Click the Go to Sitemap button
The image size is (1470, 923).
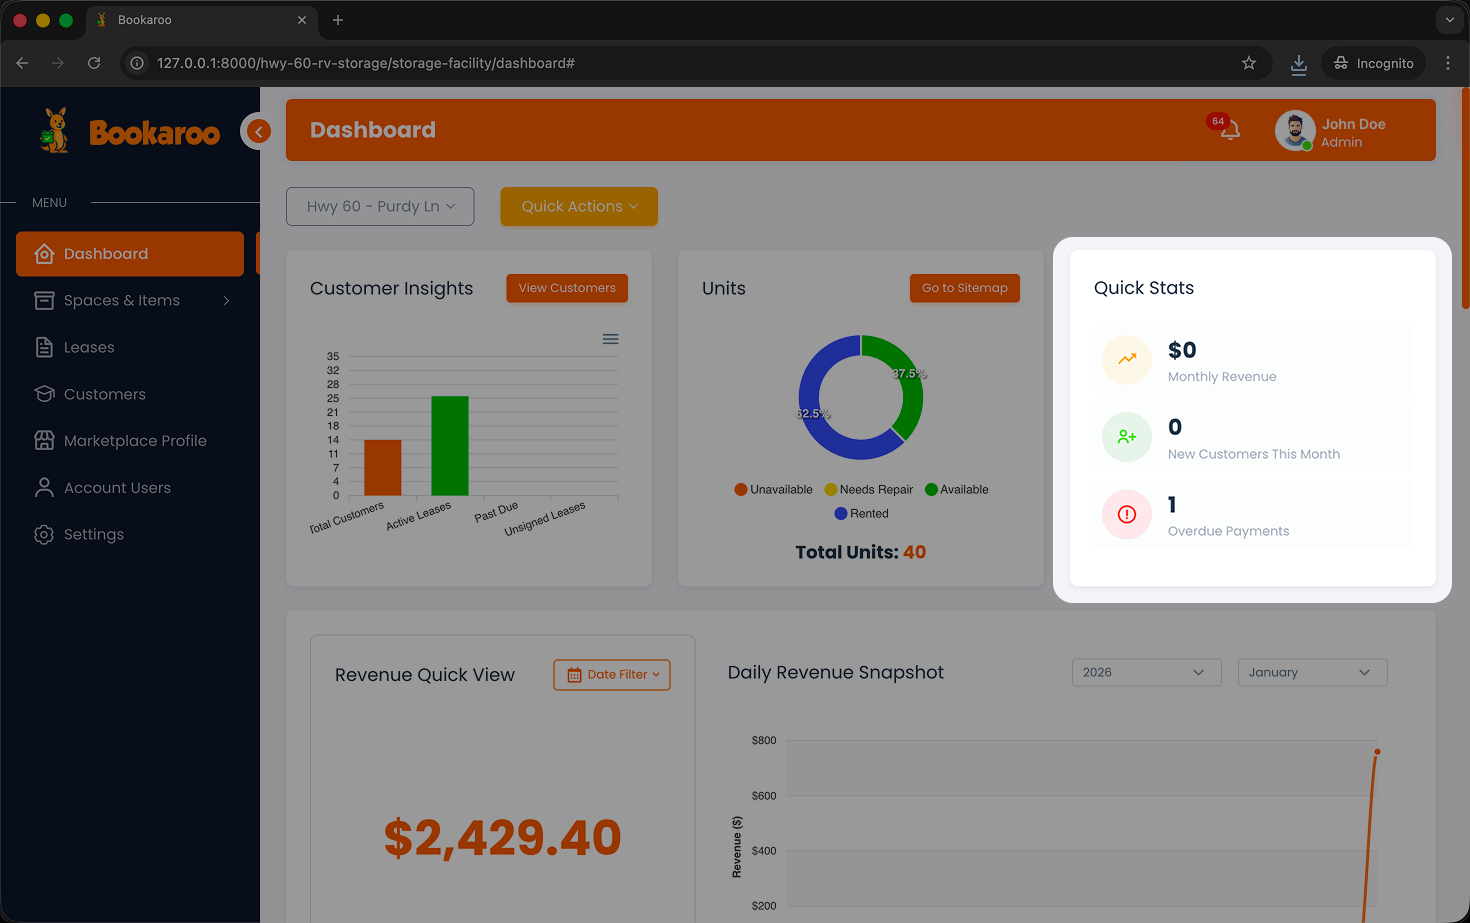tap(964, 288)
